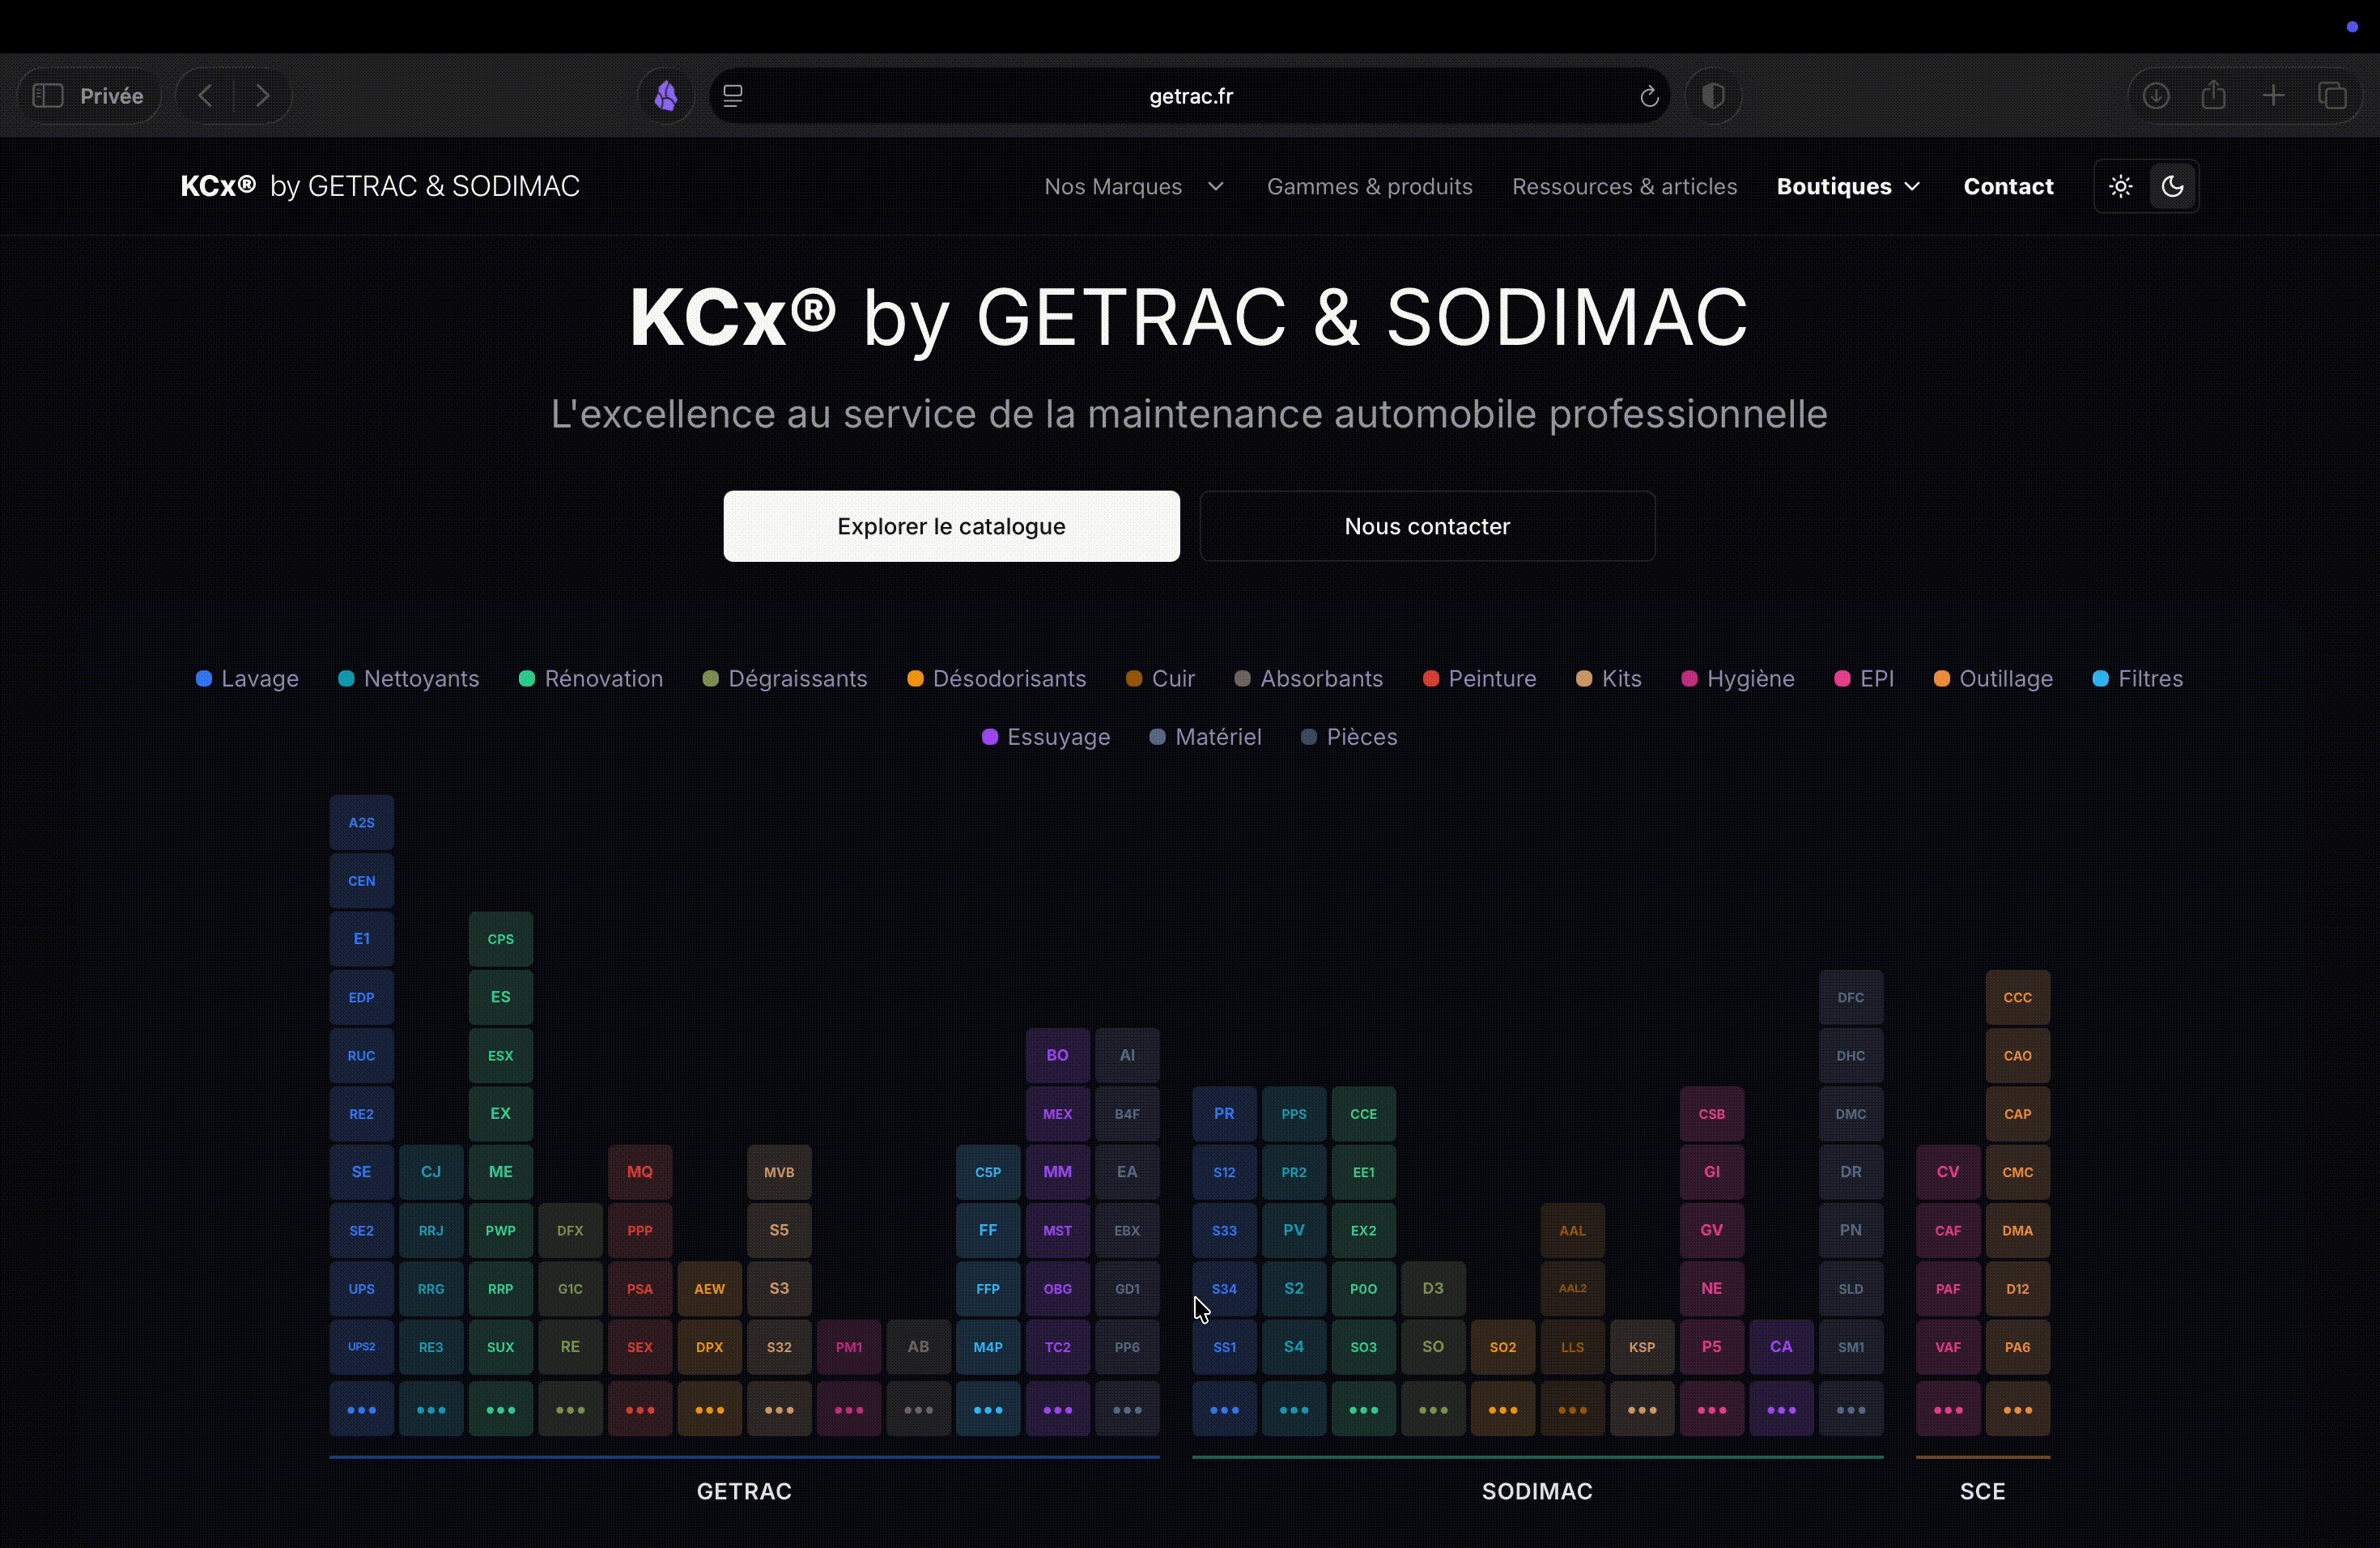Viewport: 2380px width, 1548px height.
Task: Select the Peinture legend entry
Action: coord(1479,679)
